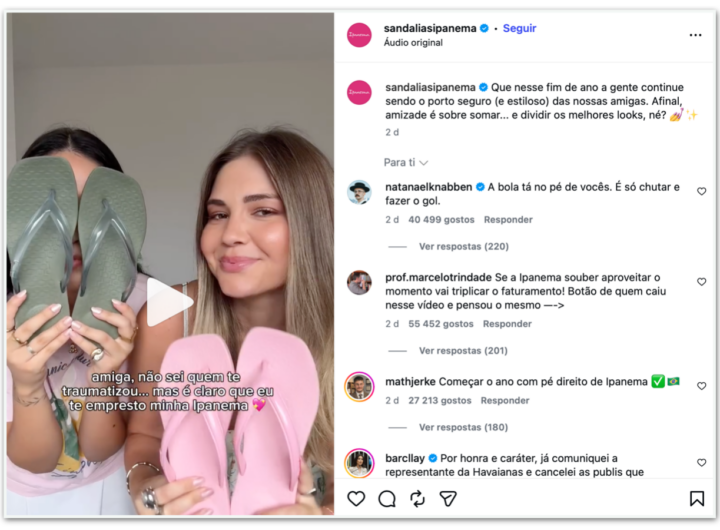Follow the account via Seguir
Viewport: 720px width, 530px height.
pos(519,28)
